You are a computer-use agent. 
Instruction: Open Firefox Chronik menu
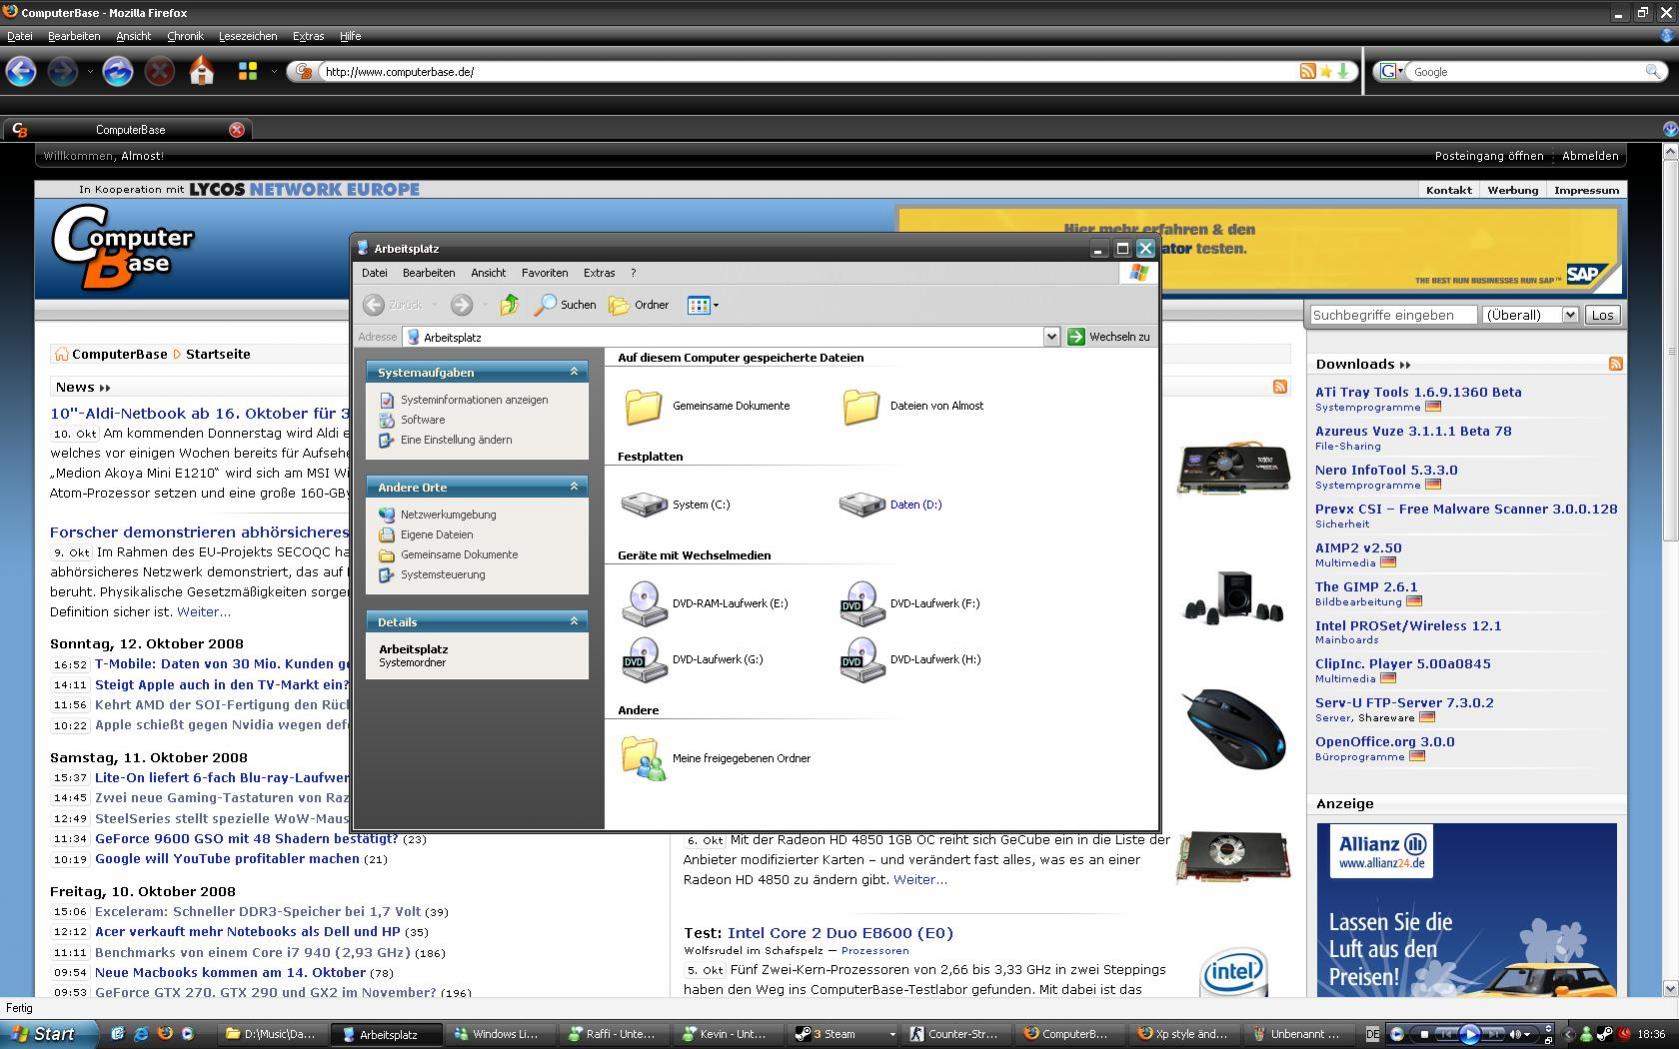pos(185,36)
